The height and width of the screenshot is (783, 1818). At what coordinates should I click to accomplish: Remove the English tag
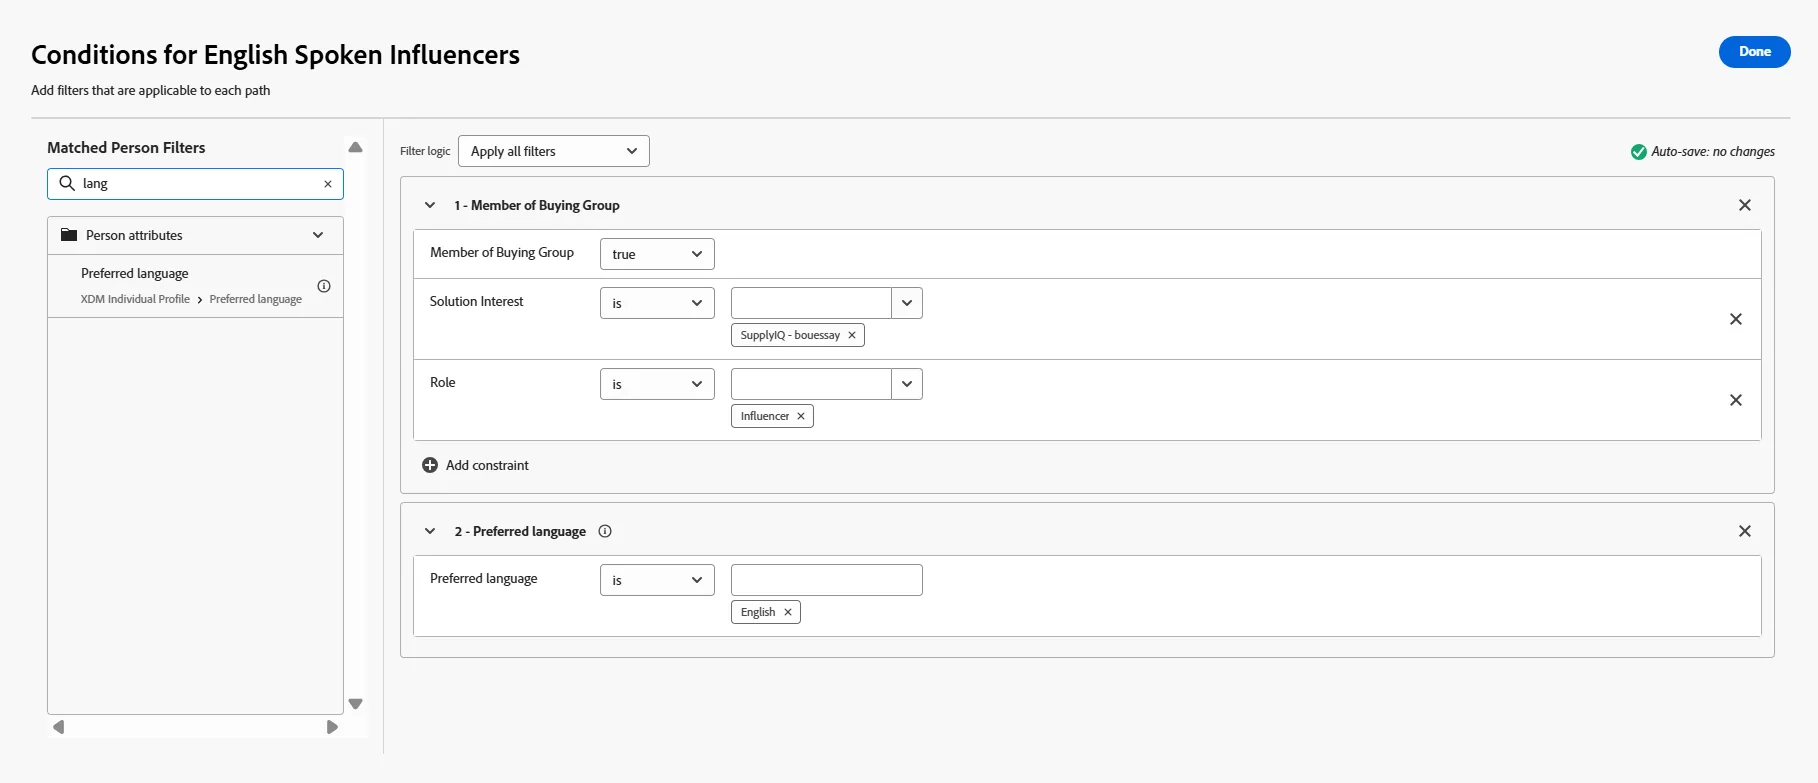(x=788, y=612)
